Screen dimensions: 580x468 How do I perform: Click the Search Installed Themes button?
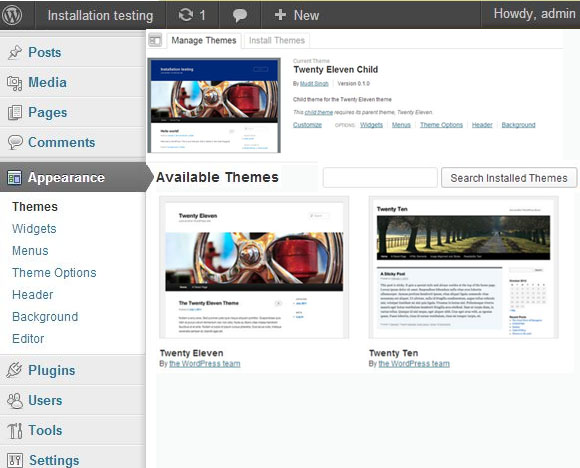(509, 178)
